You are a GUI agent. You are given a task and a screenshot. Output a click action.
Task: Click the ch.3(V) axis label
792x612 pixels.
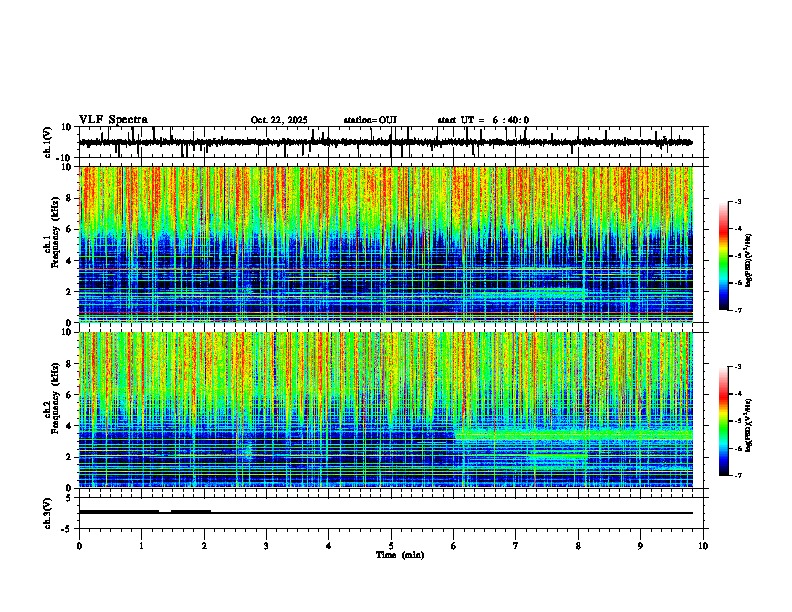click(x=48, y=513)
